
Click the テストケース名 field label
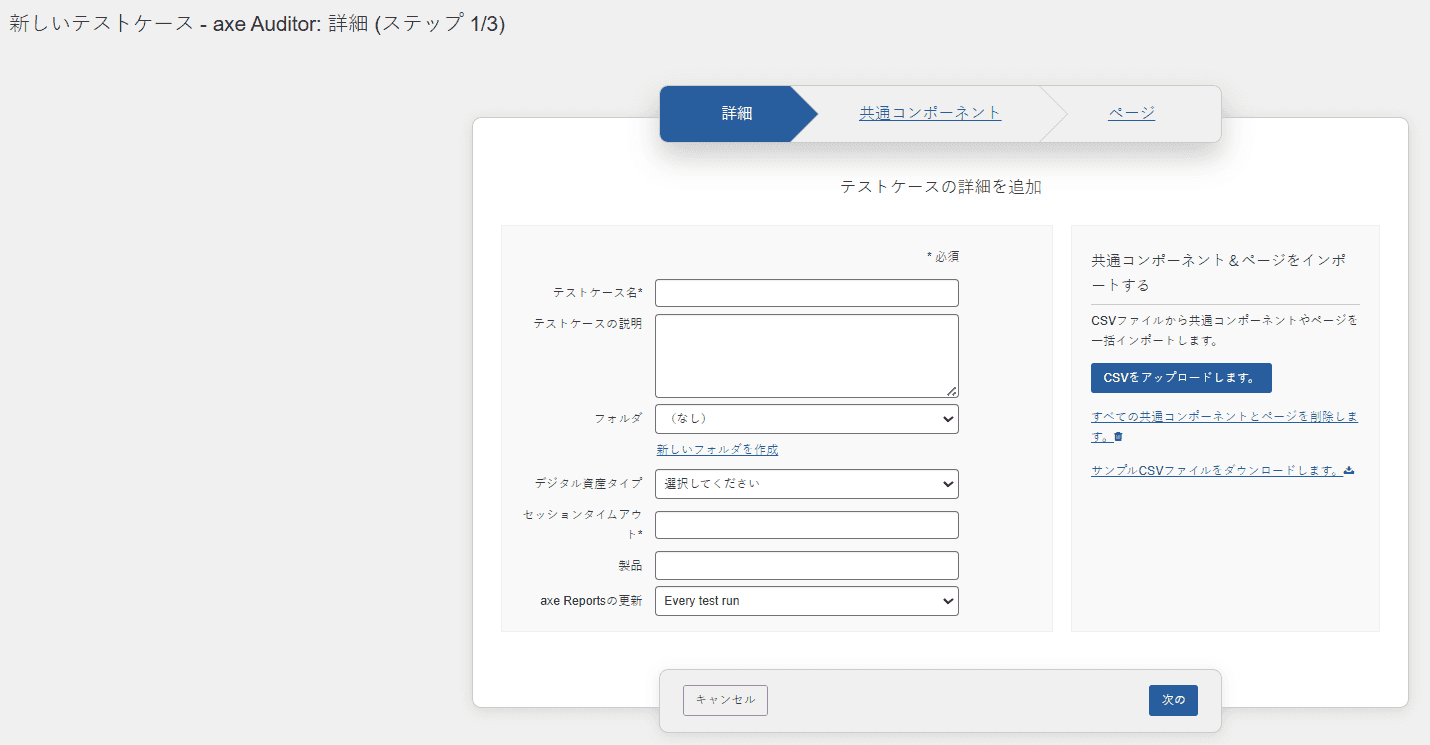[x=597, y=293]
